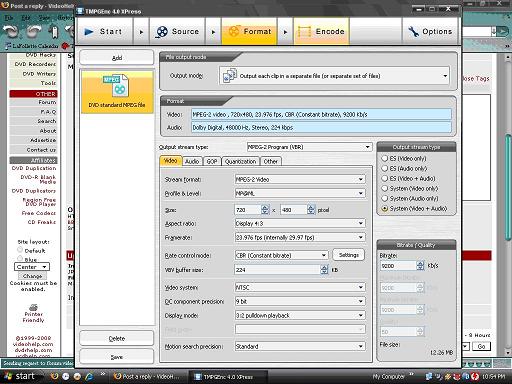The height and width of the screenshot is (384, 512).
Task: Click TMPGEnc 4.0 XPress taskbar button
Action: 228,377
